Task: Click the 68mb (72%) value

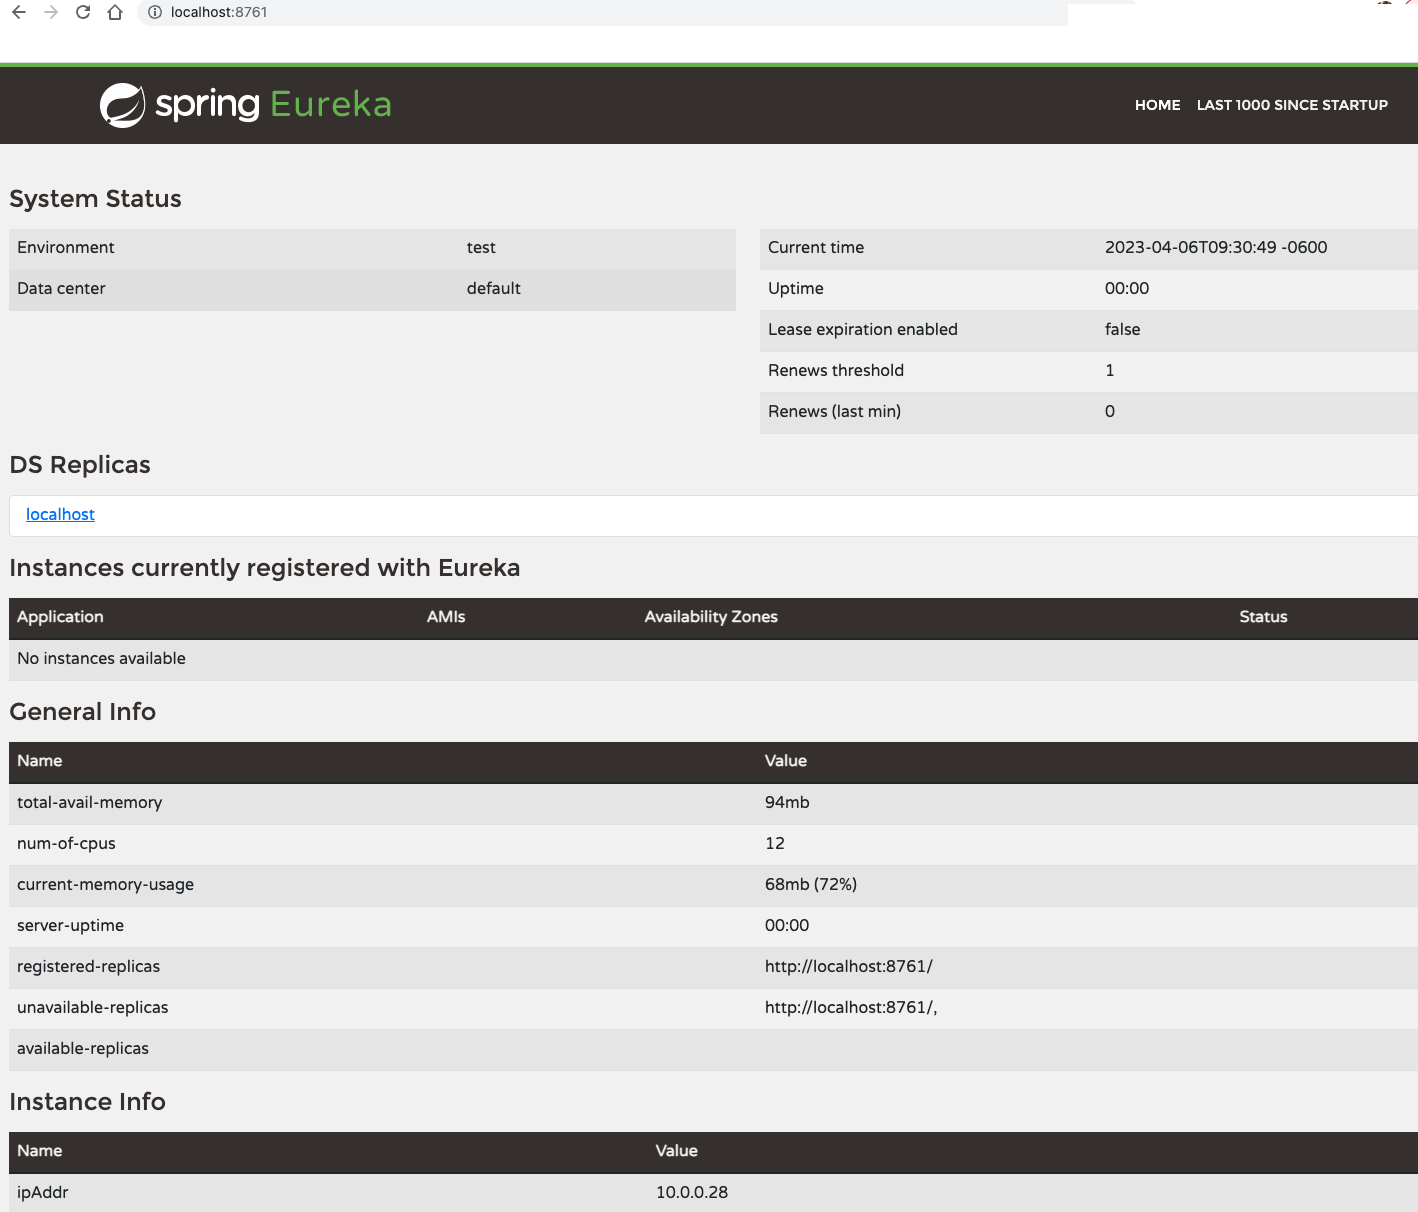Action: [x=811, y=885]
